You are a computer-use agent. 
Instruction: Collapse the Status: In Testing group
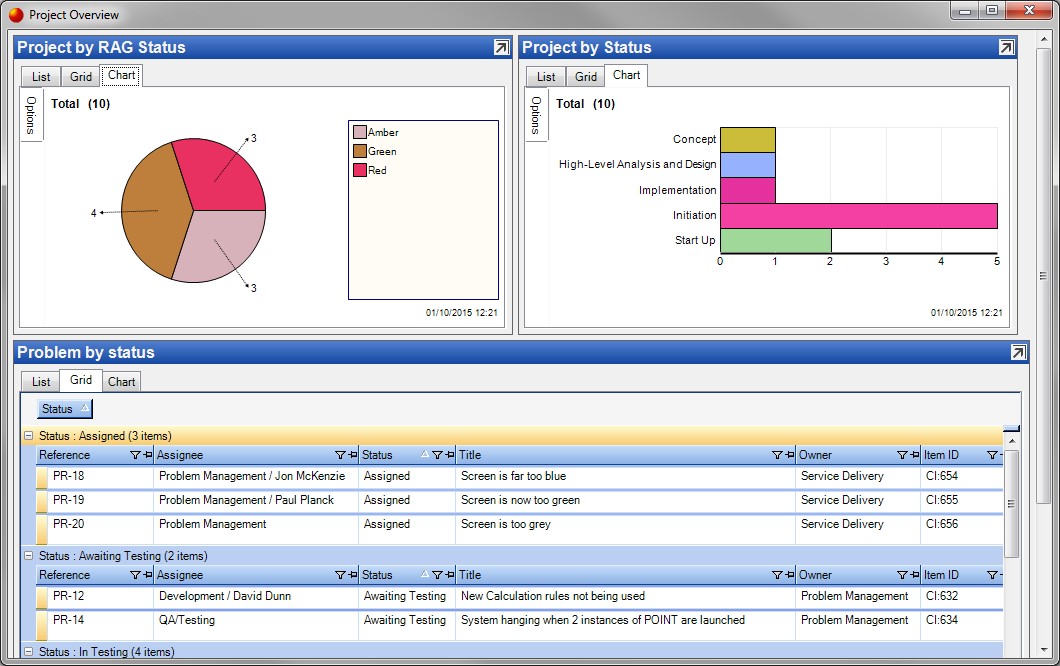tap(28, 652)
